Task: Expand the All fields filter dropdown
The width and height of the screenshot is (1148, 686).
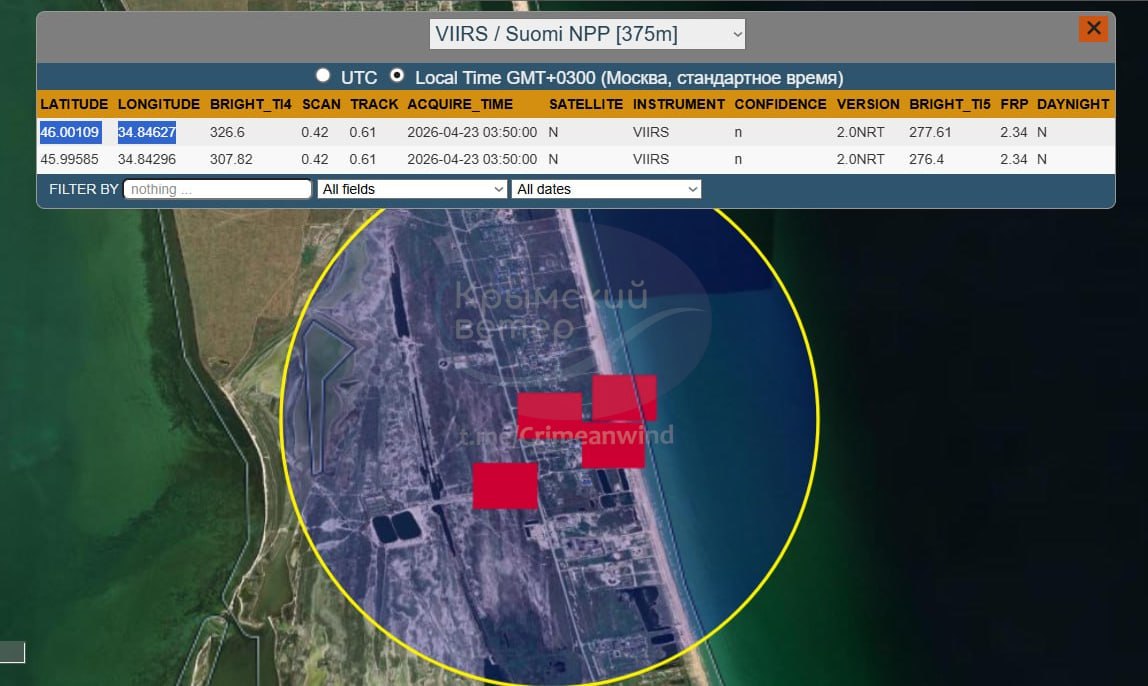Action: point(412,189)
